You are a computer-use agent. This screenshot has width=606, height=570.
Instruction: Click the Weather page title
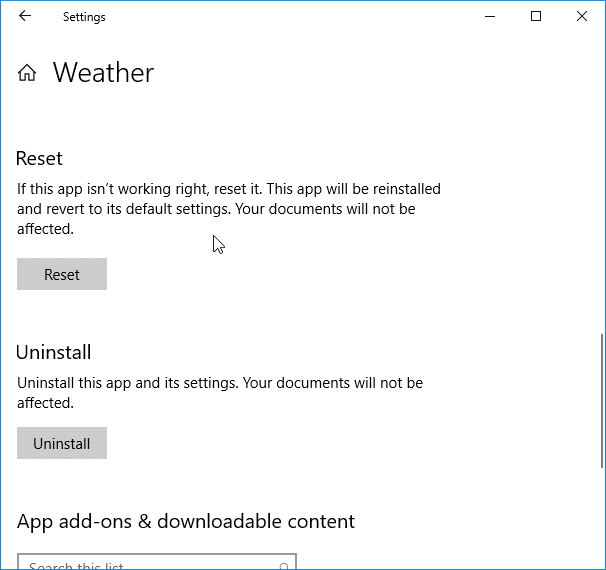(x=103, y=73)
